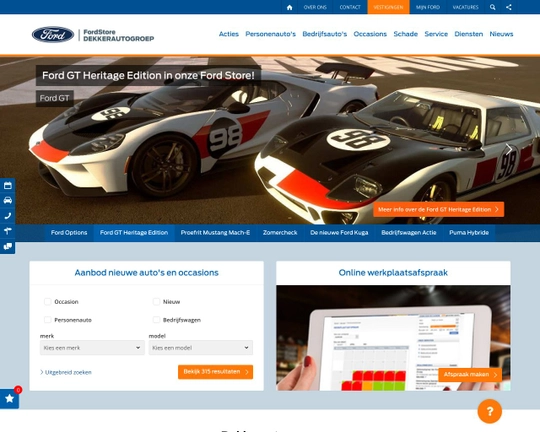Open Bedrijfsauto's in main navigation
The width and height of the screenshot is (540, 432).
[x=325, y=34]
